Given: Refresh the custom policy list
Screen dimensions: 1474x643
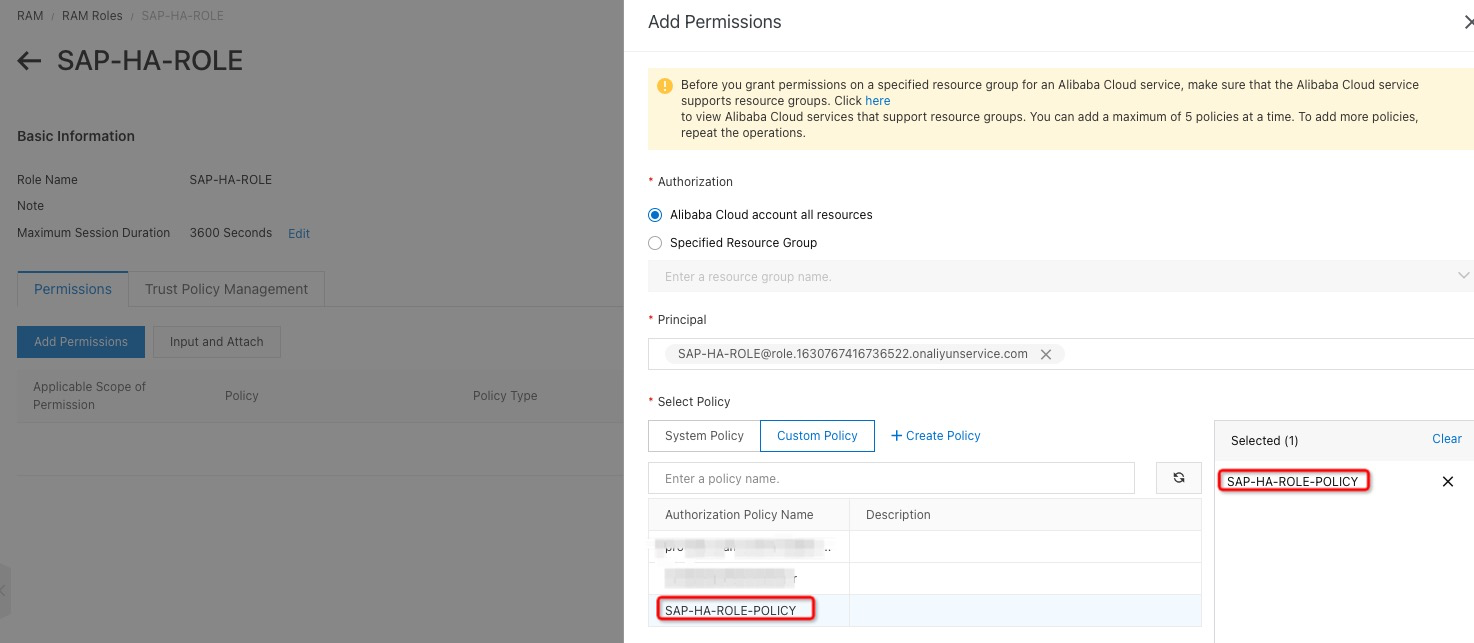Looking at the screenshot, I should (x=1178, y=478).
